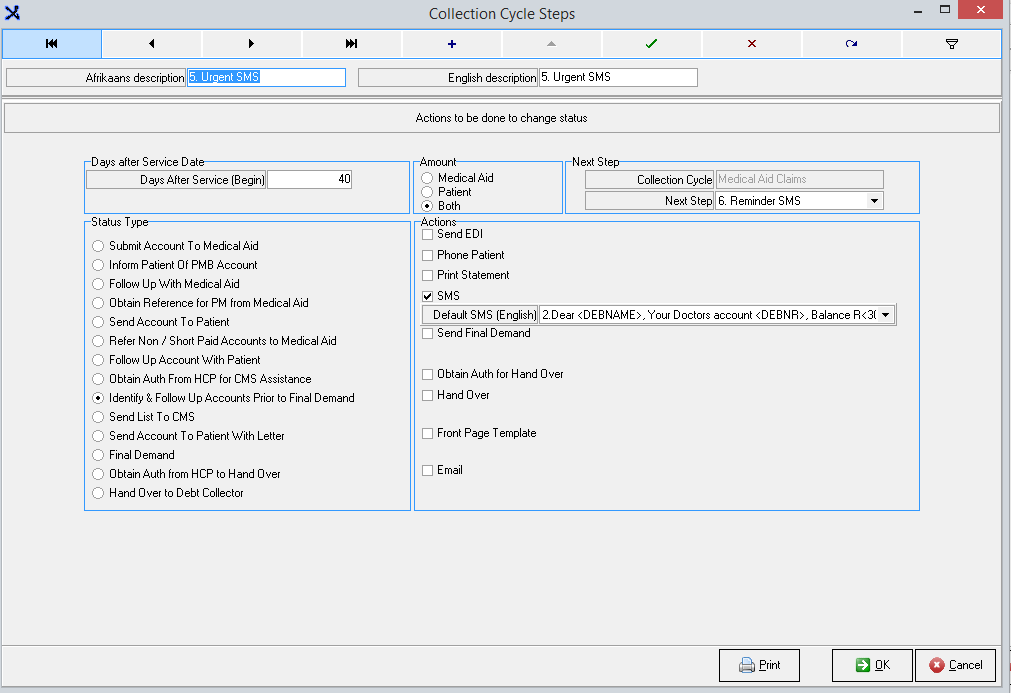Image resolution: width=1011 pixels, height=693 pixels.
Task: Uncheck the SMS action checkbox
Action: click(428, 296)
